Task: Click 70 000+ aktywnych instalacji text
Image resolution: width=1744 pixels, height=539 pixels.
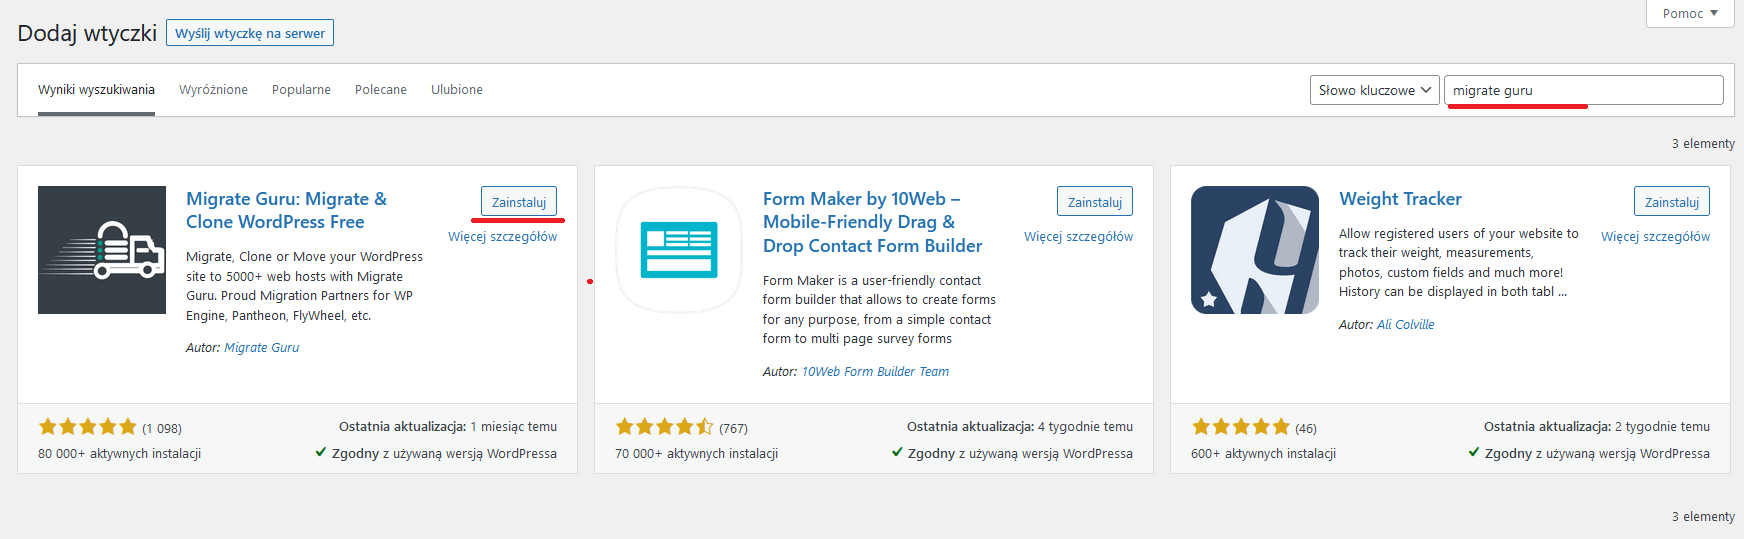Action: [696, 454]
